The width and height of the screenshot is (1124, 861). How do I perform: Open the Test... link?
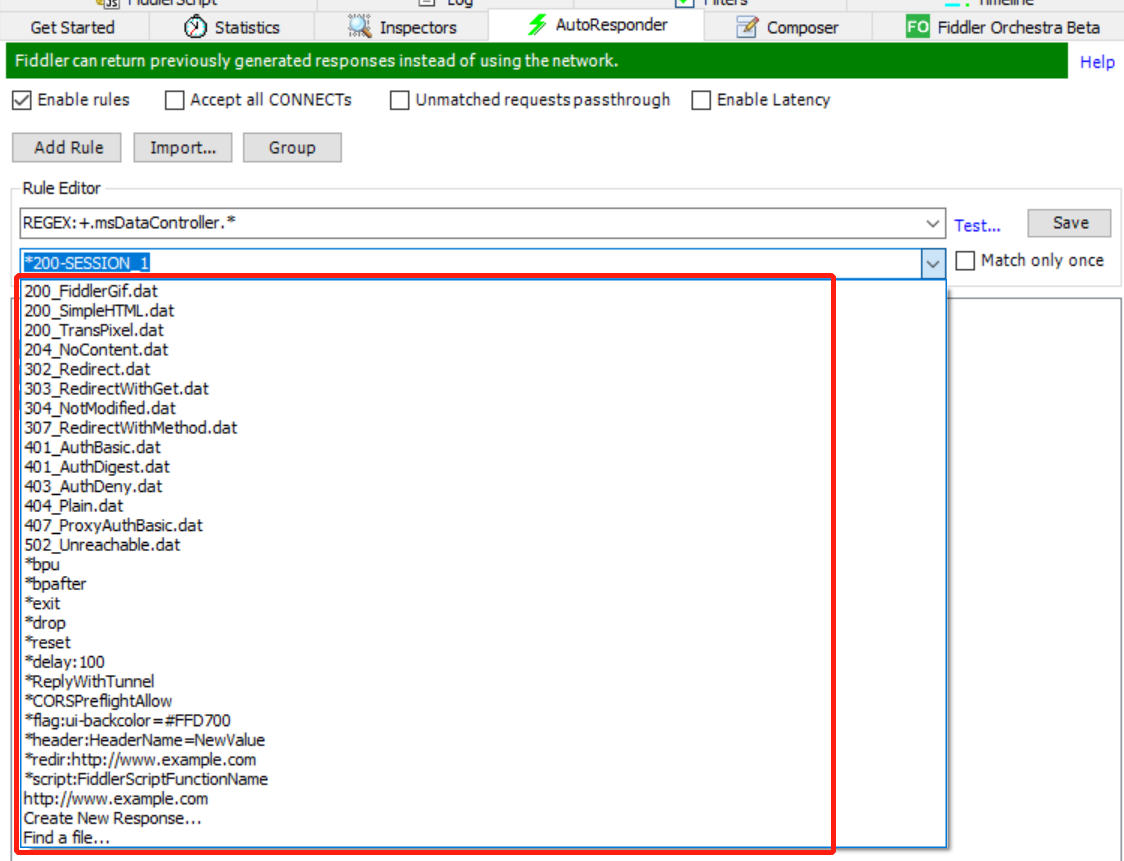coord(977,225)
